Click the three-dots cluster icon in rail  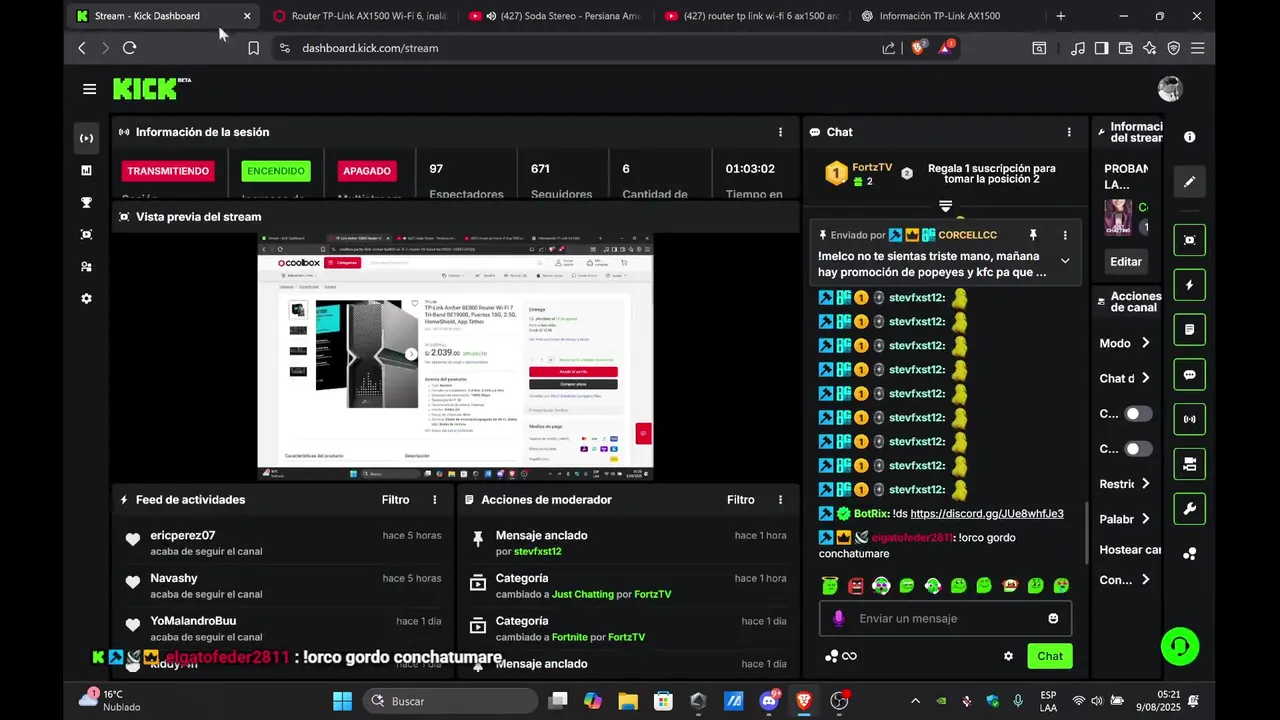pyautogui.click(x=1190, y=553)
